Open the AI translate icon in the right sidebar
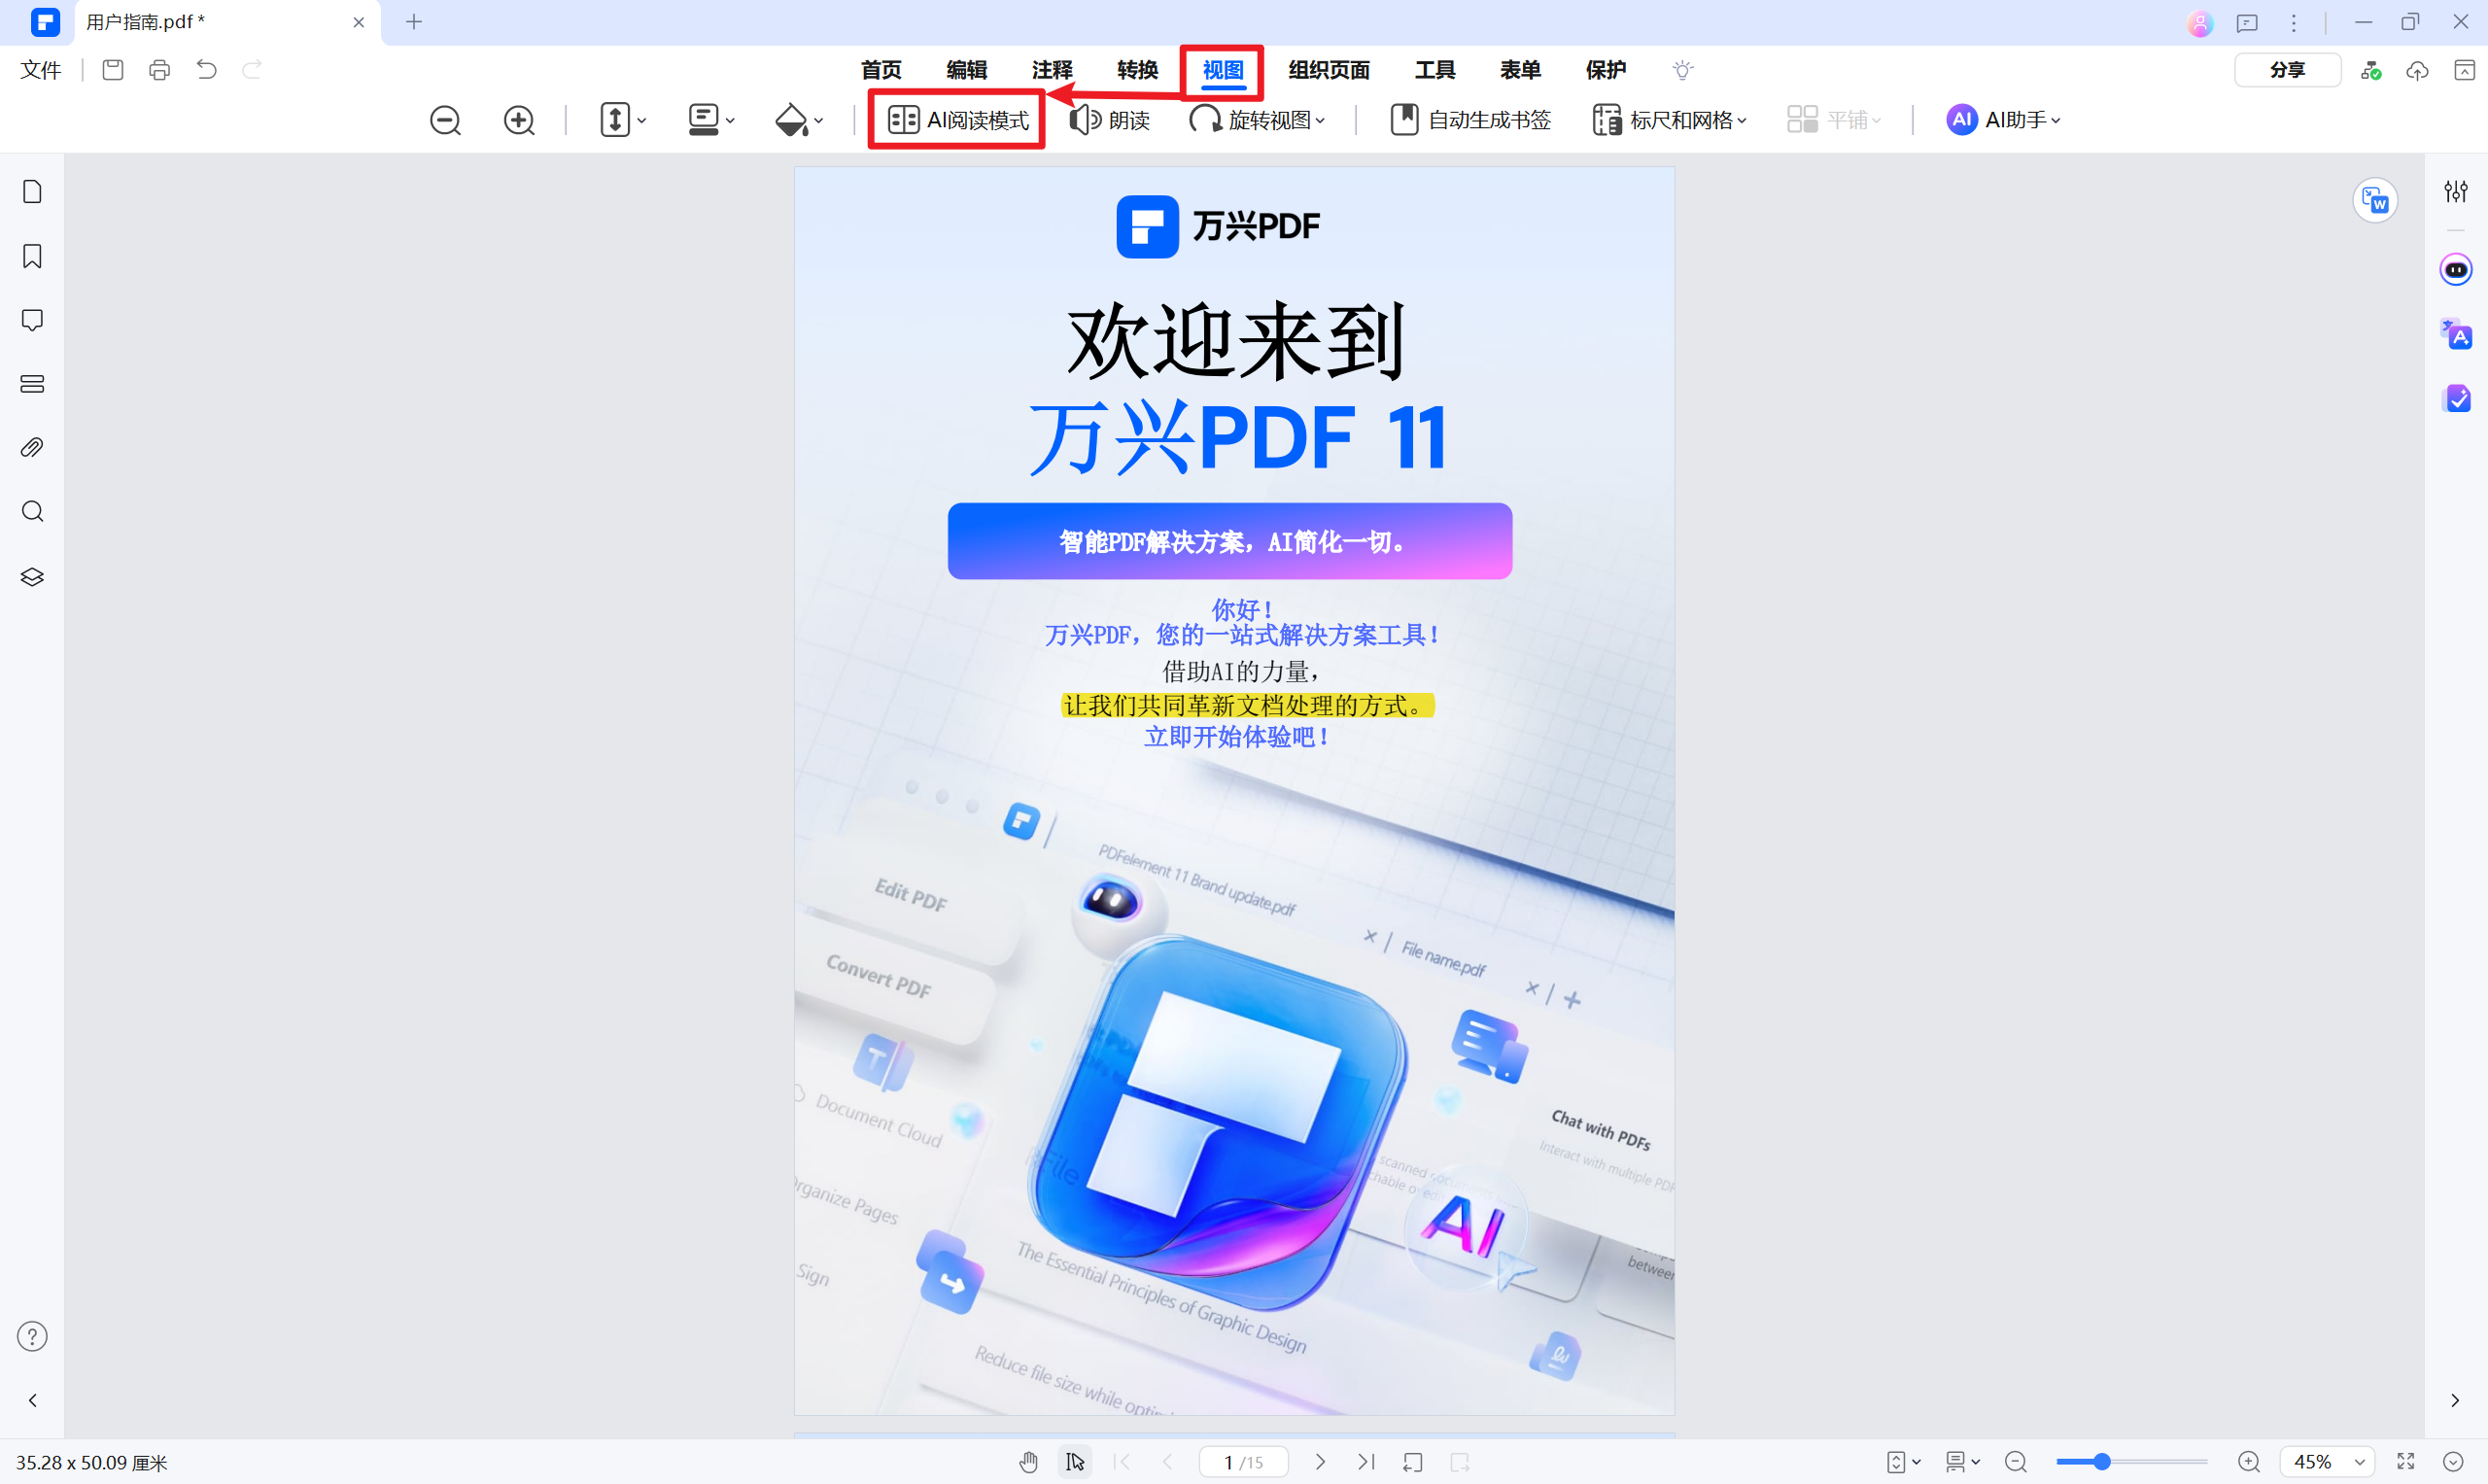Image resolution: width=2488 pixels, height=1484 pixels. click(2456, 334)
